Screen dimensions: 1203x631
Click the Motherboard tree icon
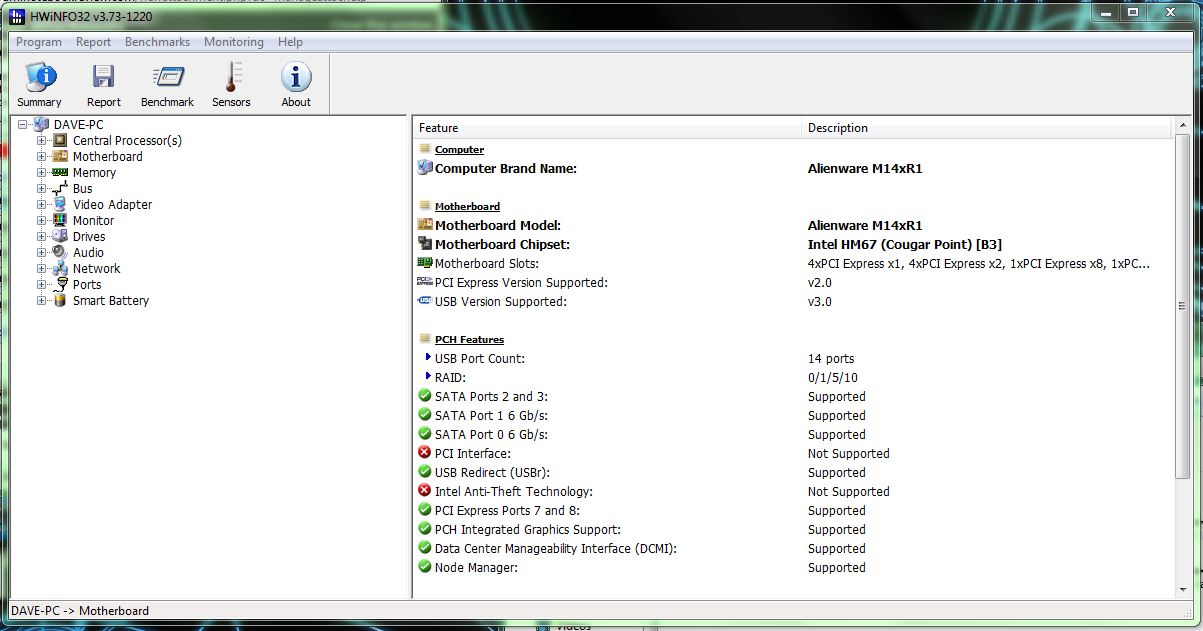coord(60,157)
